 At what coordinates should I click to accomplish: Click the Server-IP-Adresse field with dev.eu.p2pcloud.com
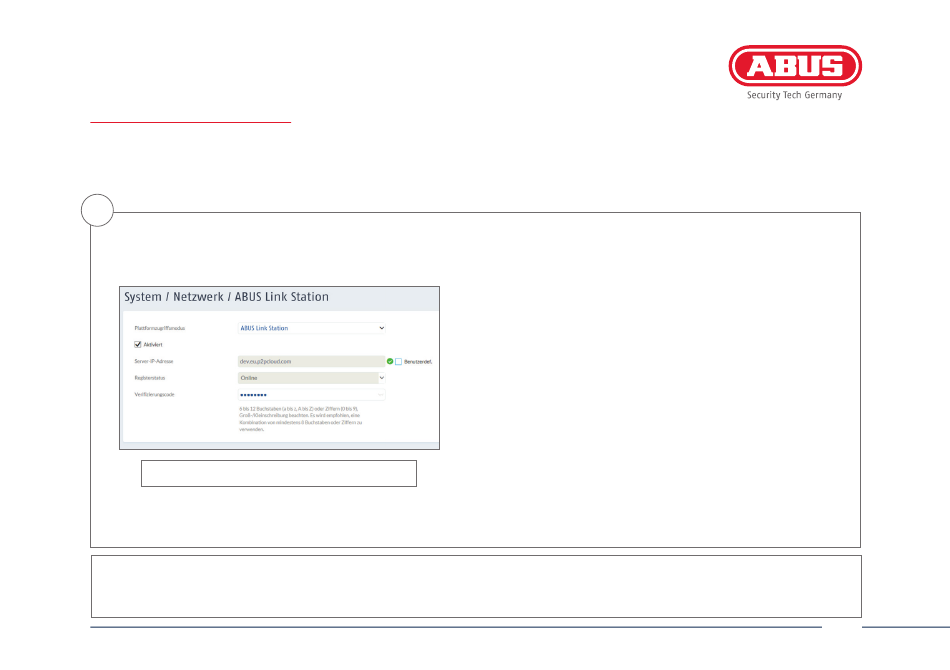[x=311, y=361]
